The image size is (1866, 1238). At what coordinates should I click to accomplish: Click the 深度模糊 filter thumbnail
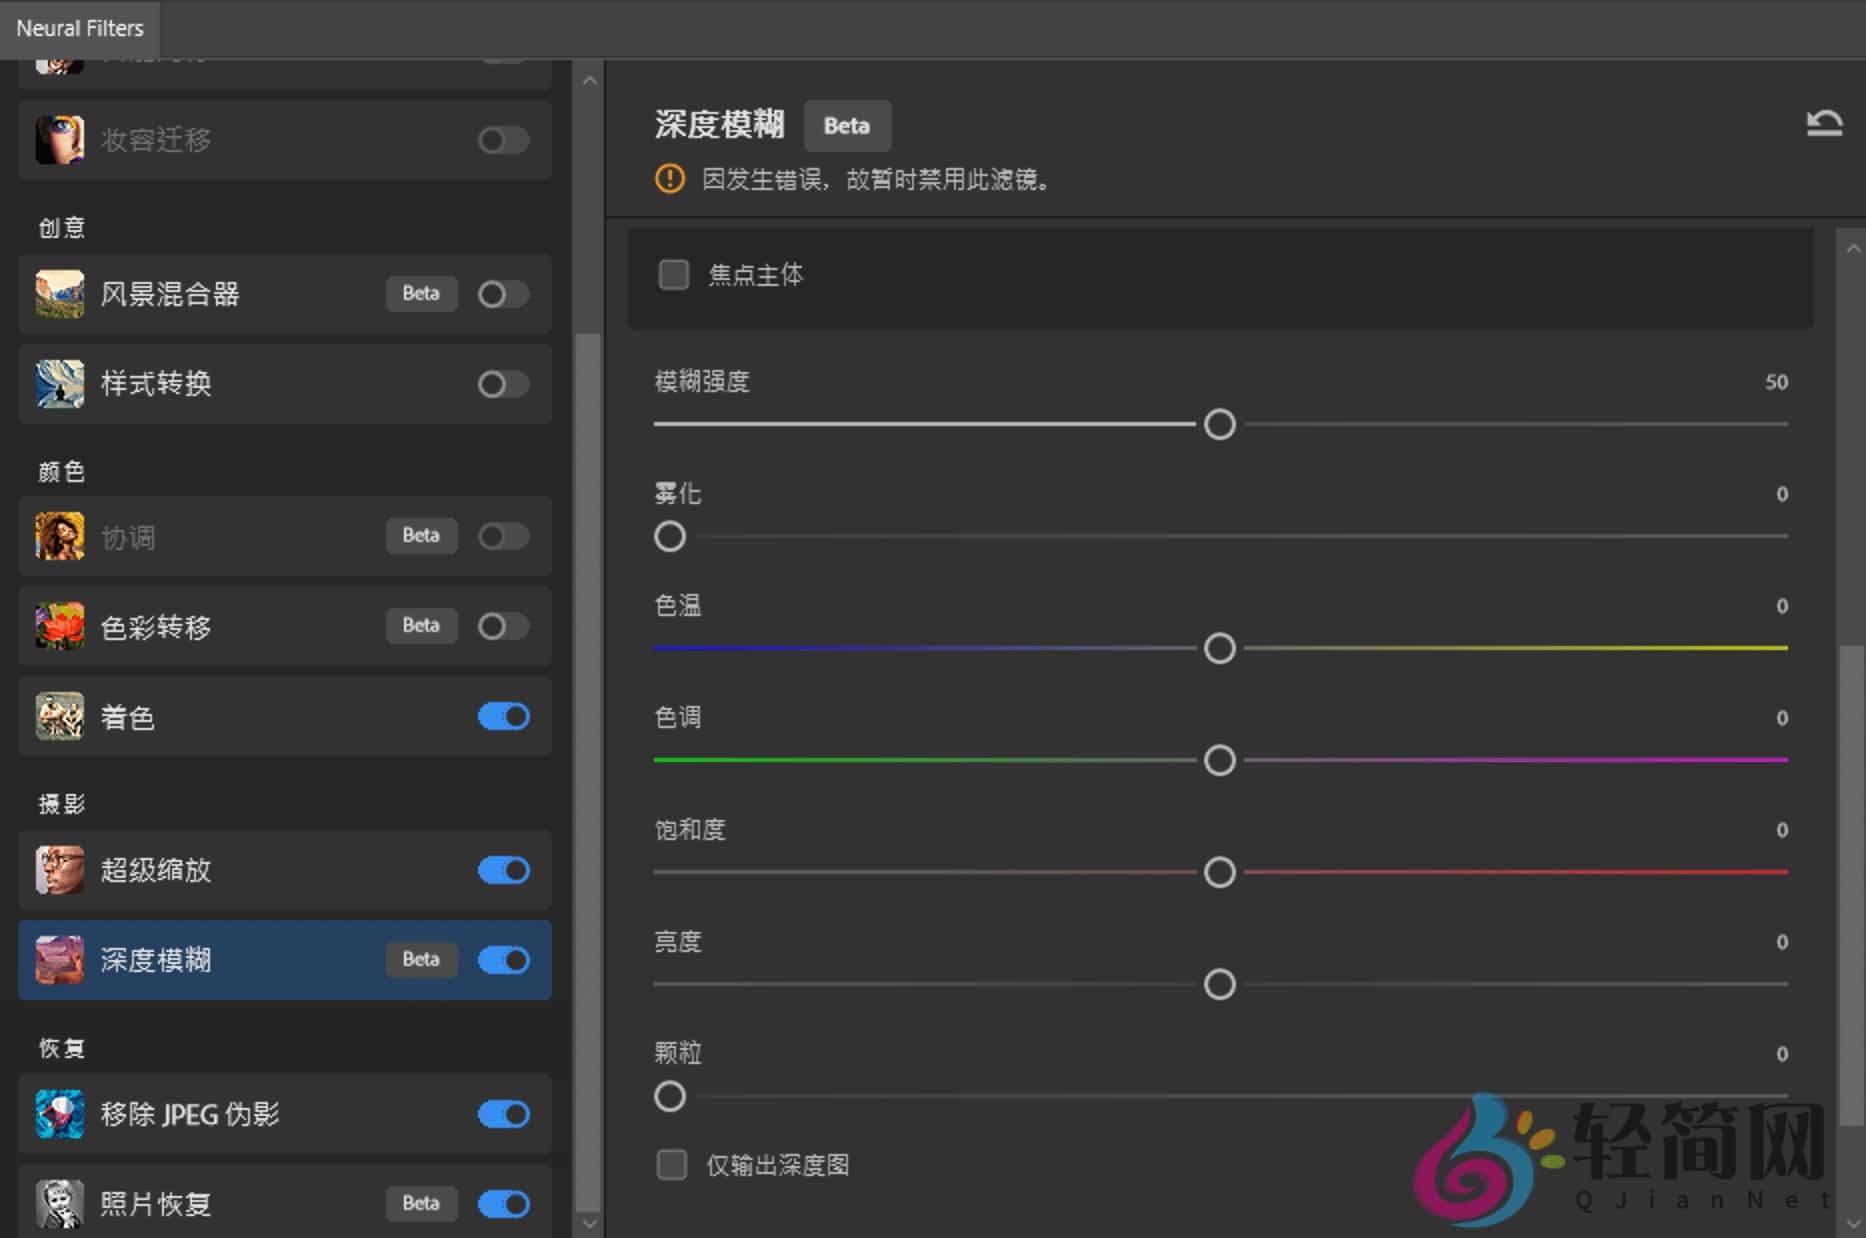58,960
